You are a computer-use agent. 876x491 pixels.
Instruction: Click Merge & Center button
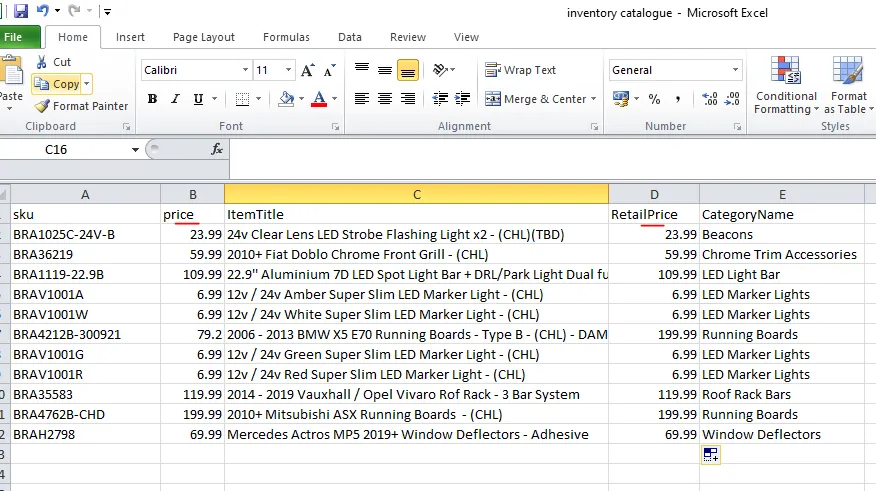tap(535, 99)
